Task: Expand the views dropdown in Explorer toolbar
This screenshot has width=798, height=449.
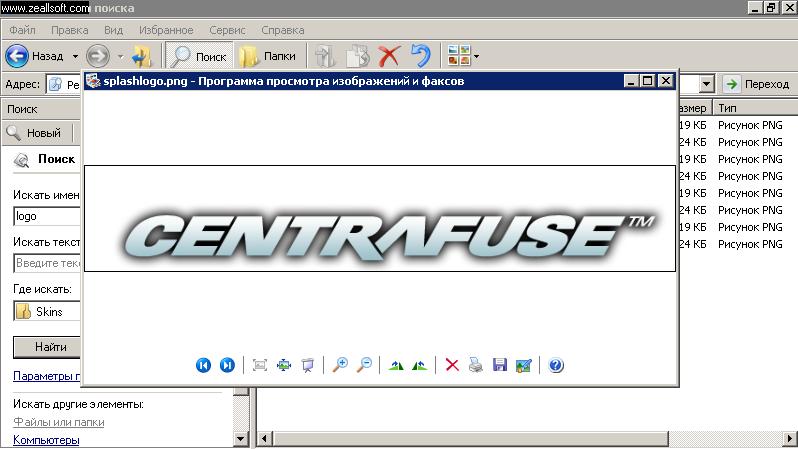Action: (476, 57)
